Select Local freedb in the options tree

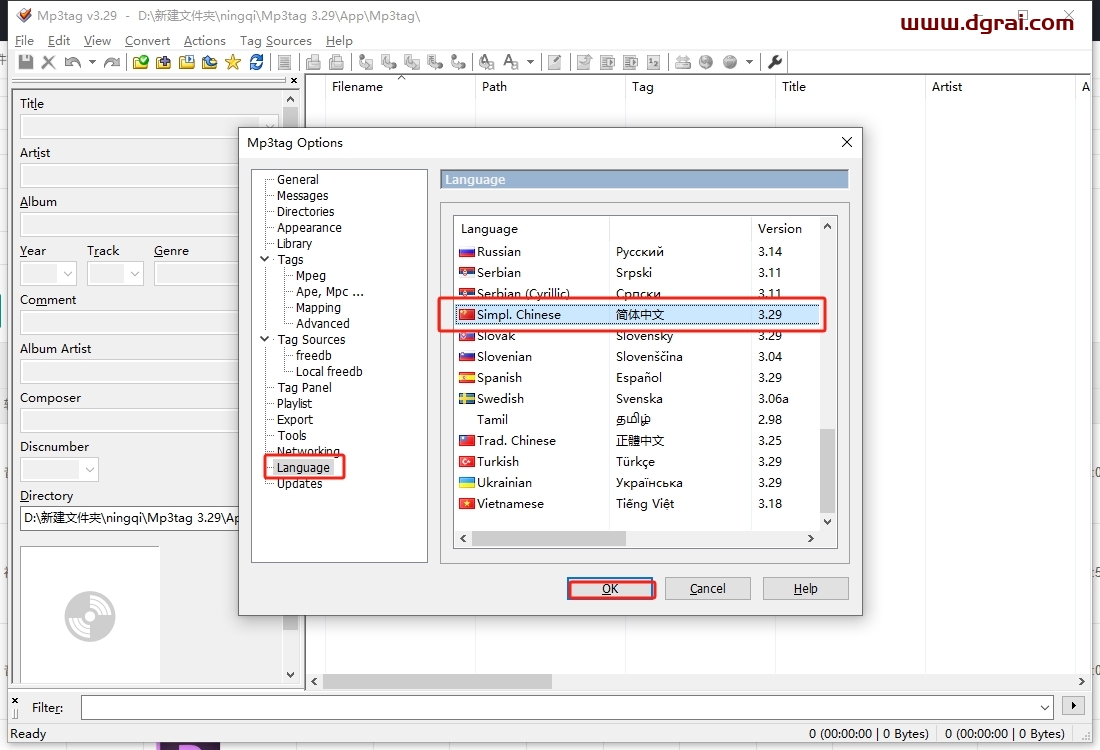pos(329,371)
